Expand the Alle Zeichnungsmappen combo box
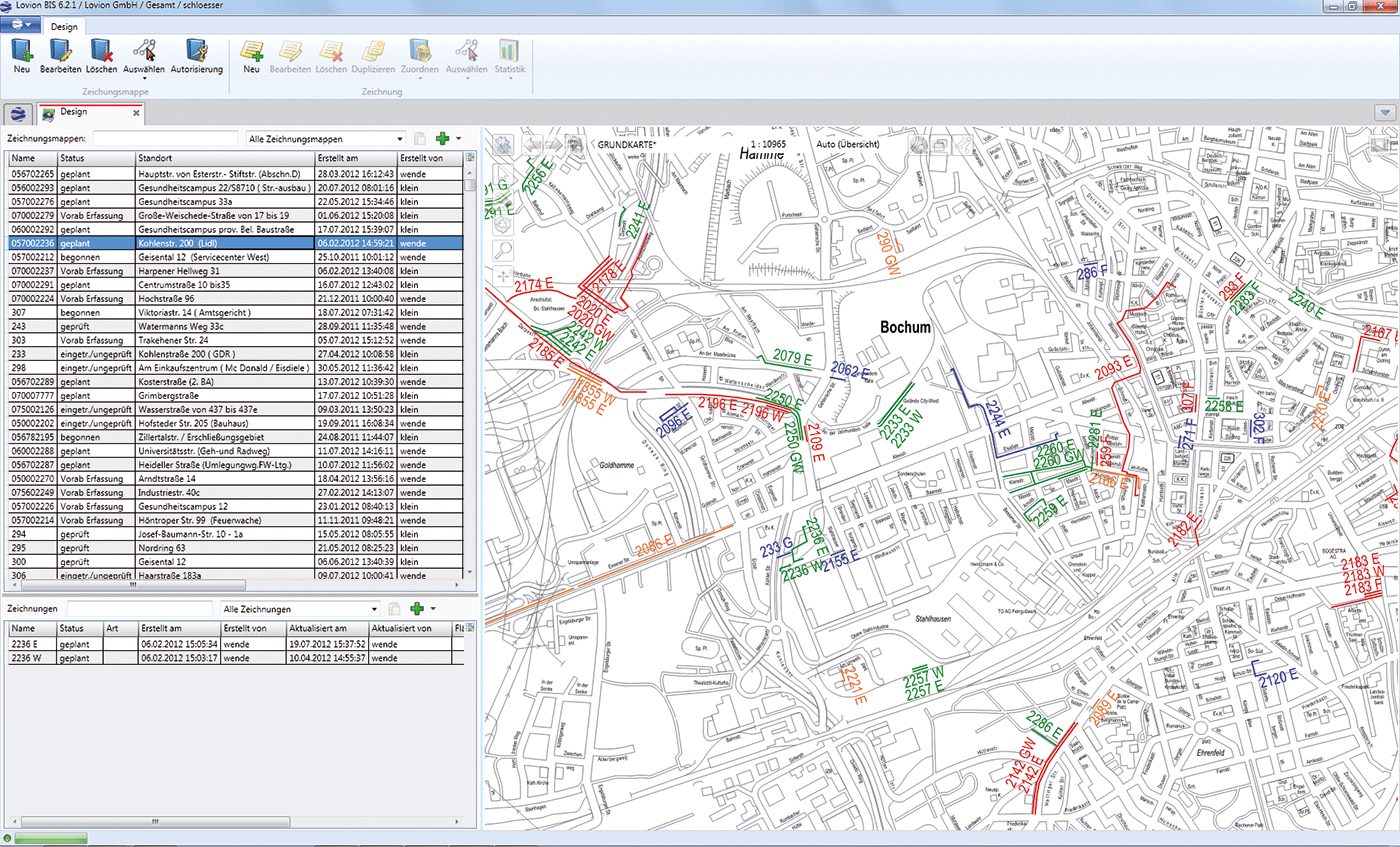The width and height of the screenshot is (1400, 847). pos(399,139)
